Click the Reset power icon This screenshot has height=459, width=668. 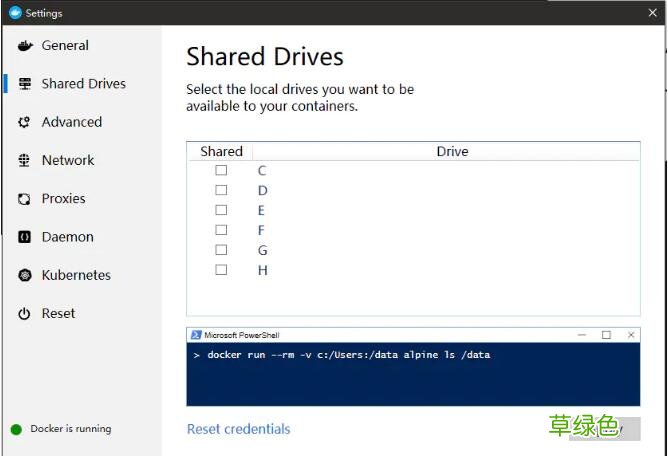pos(24,314)
